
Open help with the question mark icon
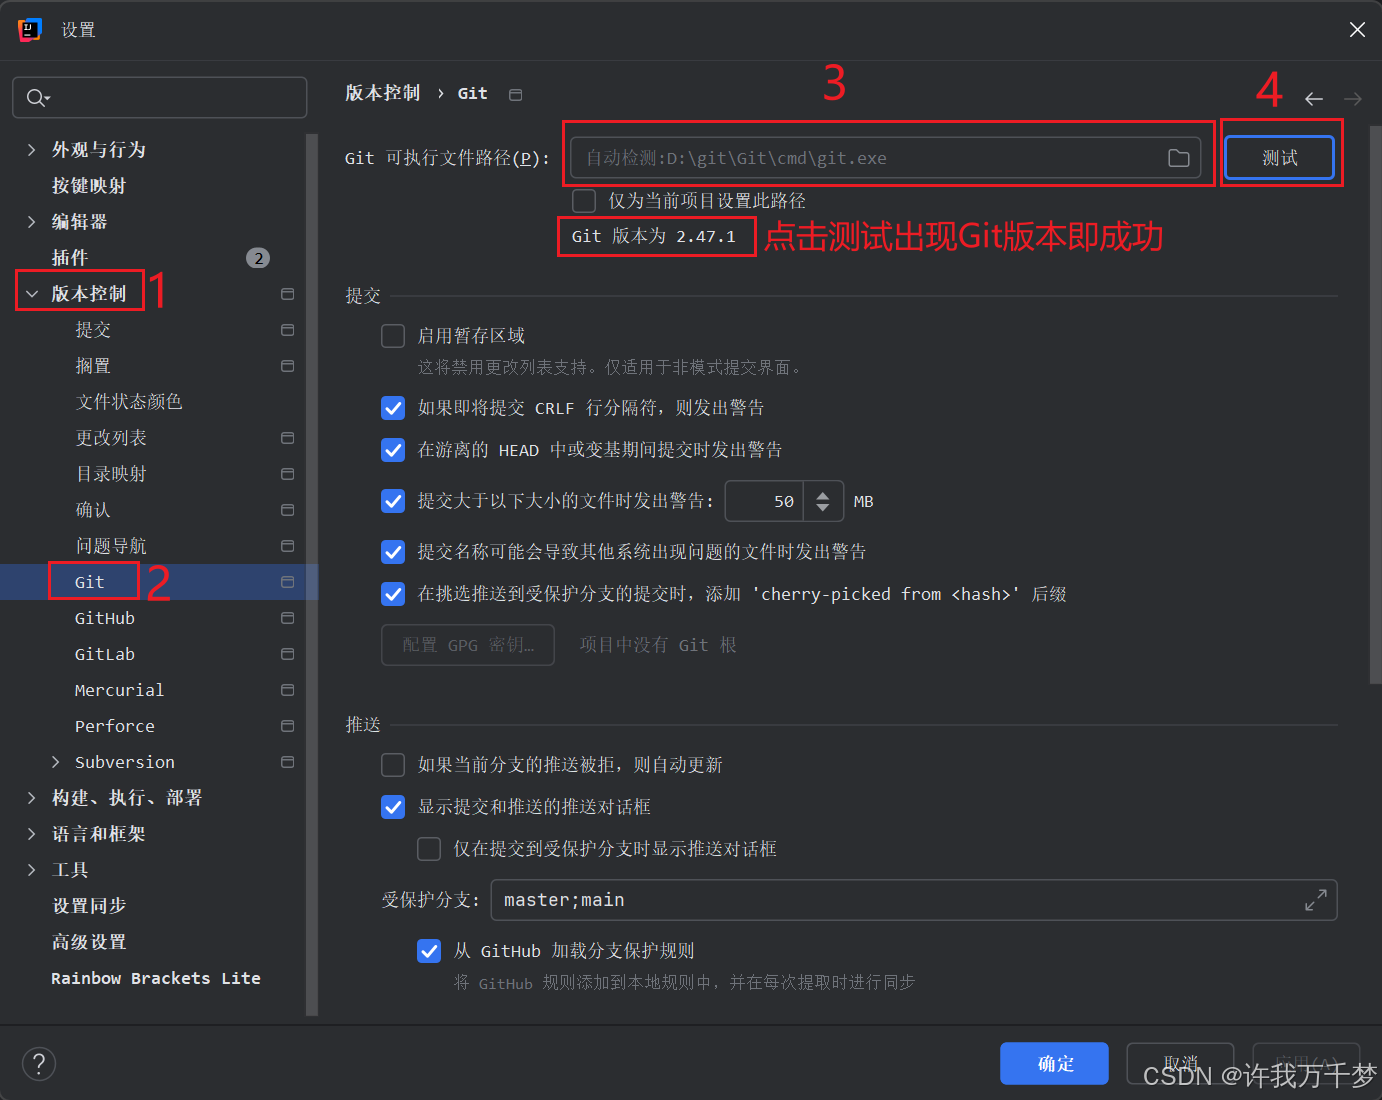[x=39, y=1063]
